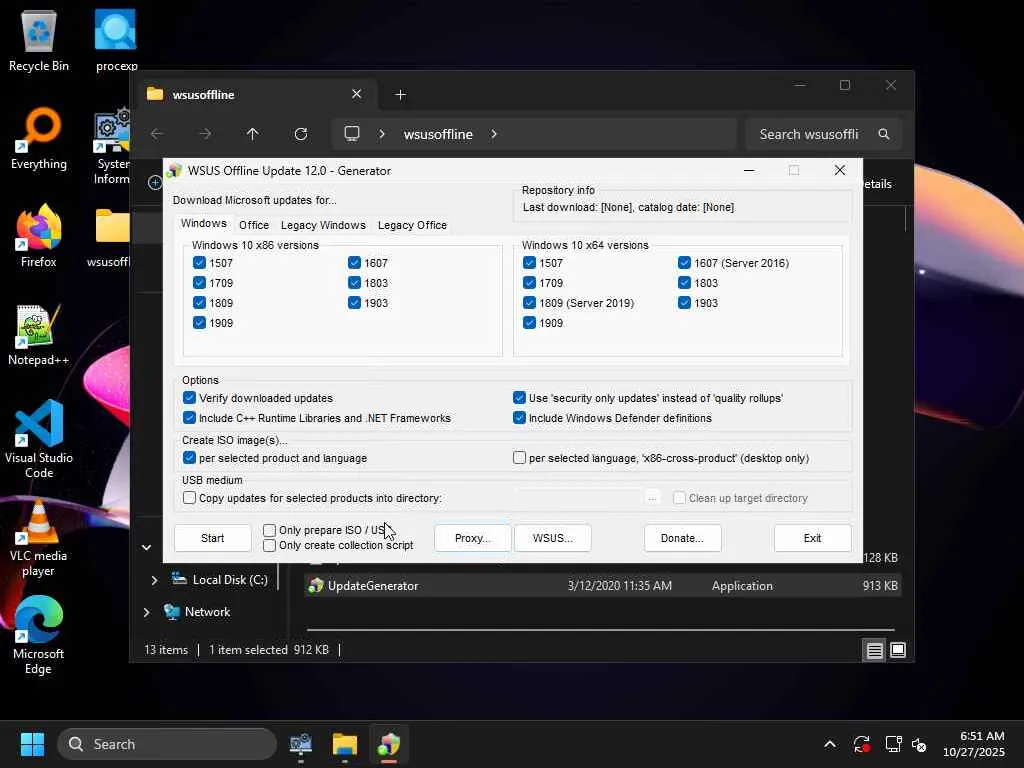Toggle security only updates option

click(519, 398)
